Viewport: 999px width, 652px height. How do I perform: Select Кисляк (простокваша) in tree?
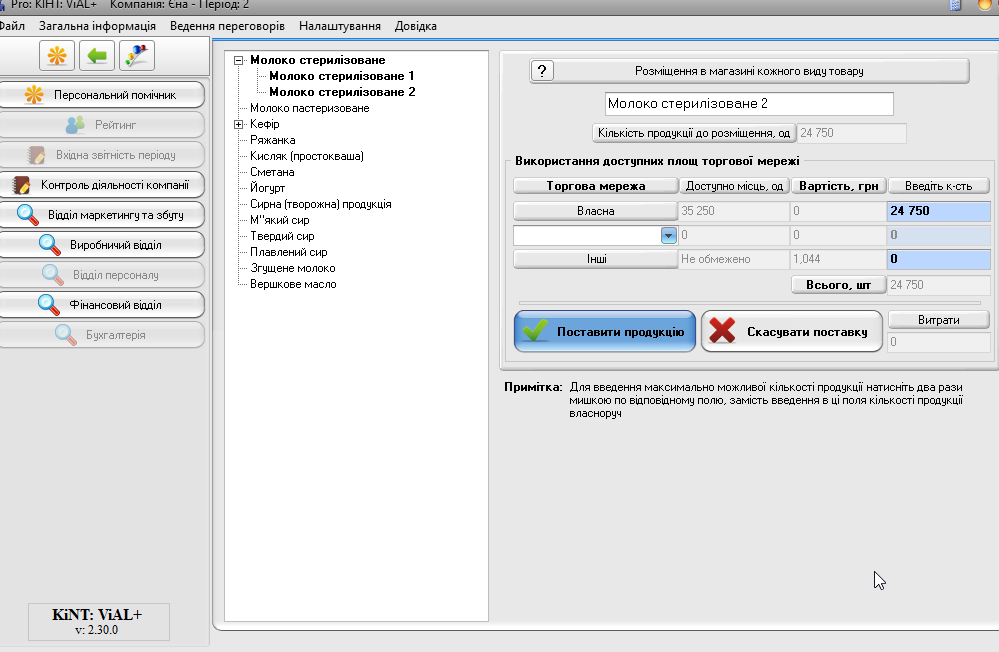coord(306,156)
